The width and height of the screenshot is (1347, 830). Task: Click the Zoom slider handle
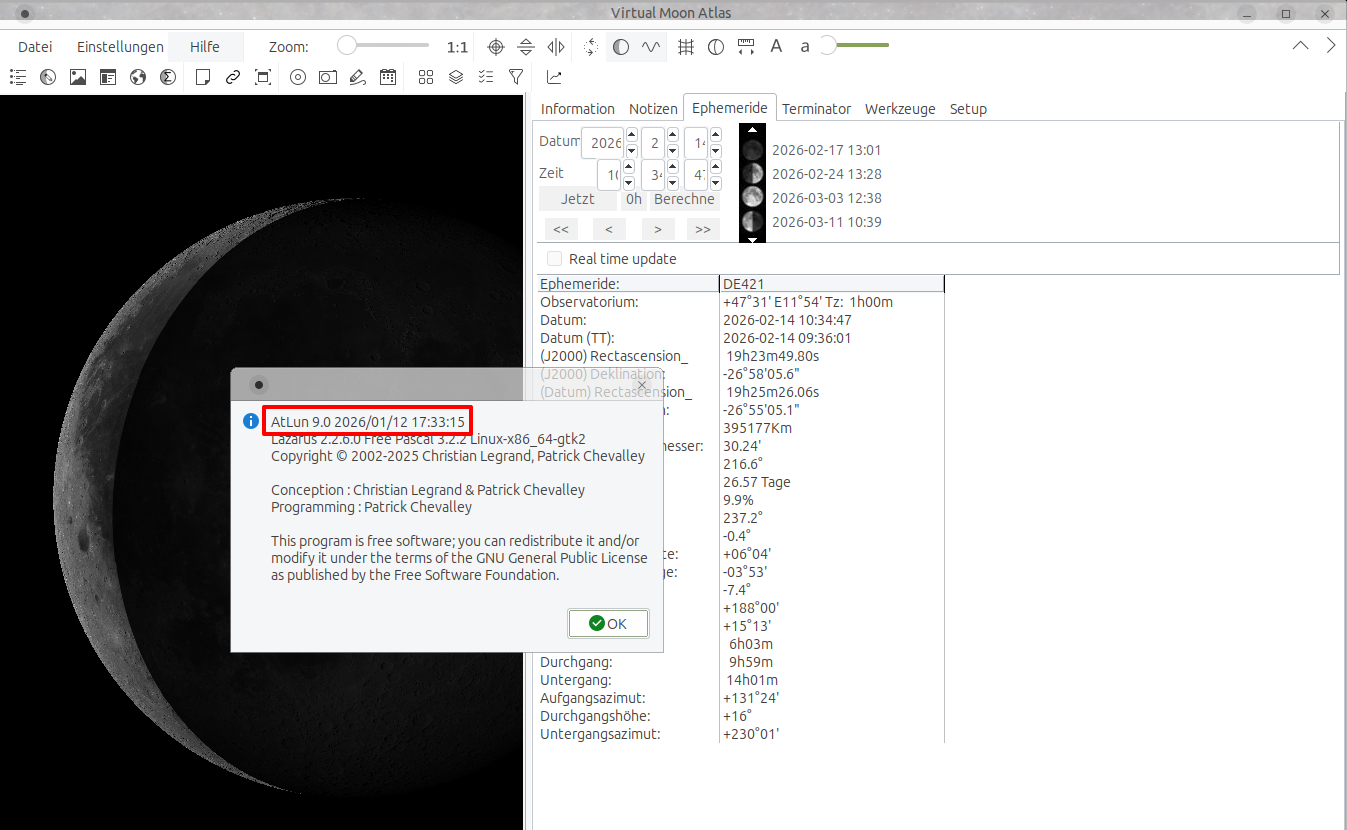pos(346,46)
